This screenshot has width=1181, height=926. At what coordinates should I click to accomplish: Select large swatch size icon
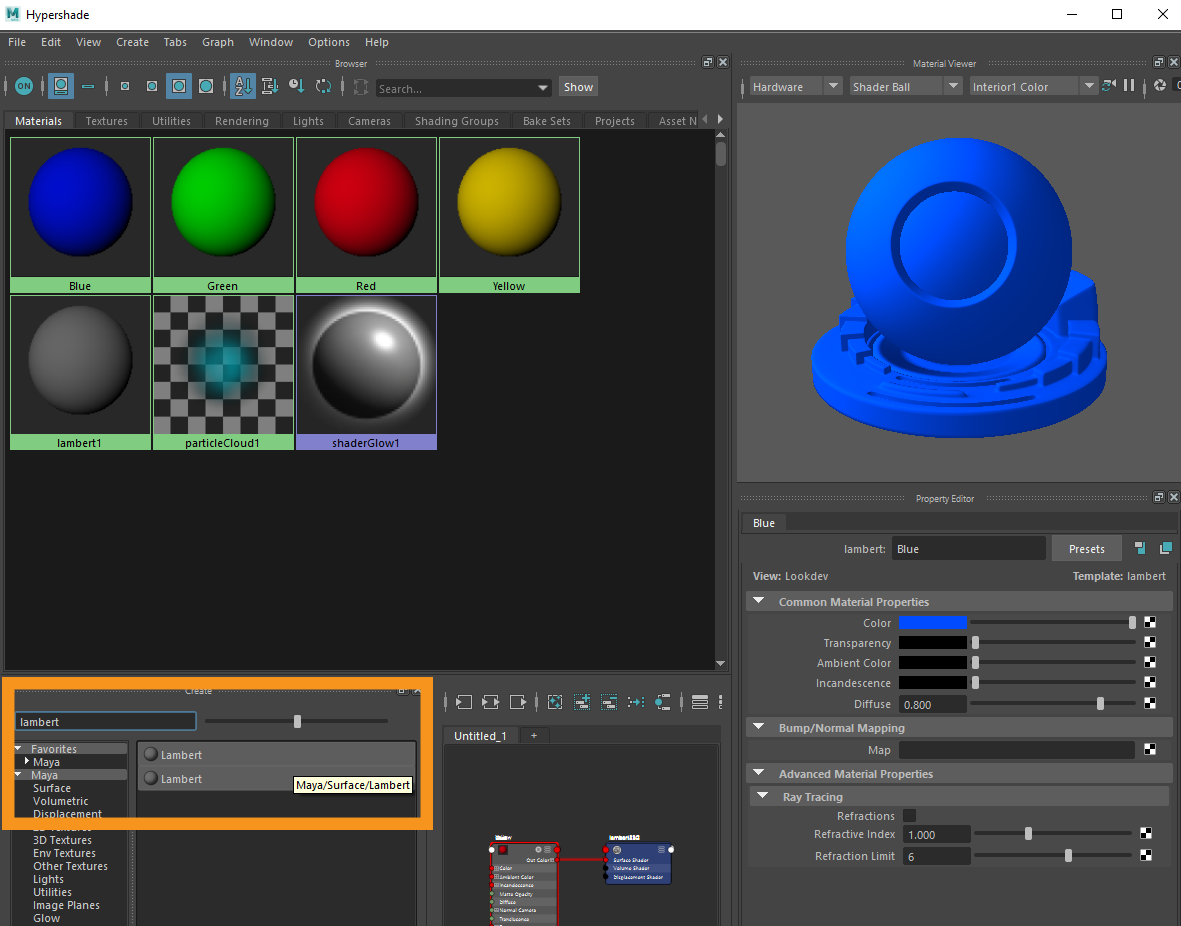[179, 87]
